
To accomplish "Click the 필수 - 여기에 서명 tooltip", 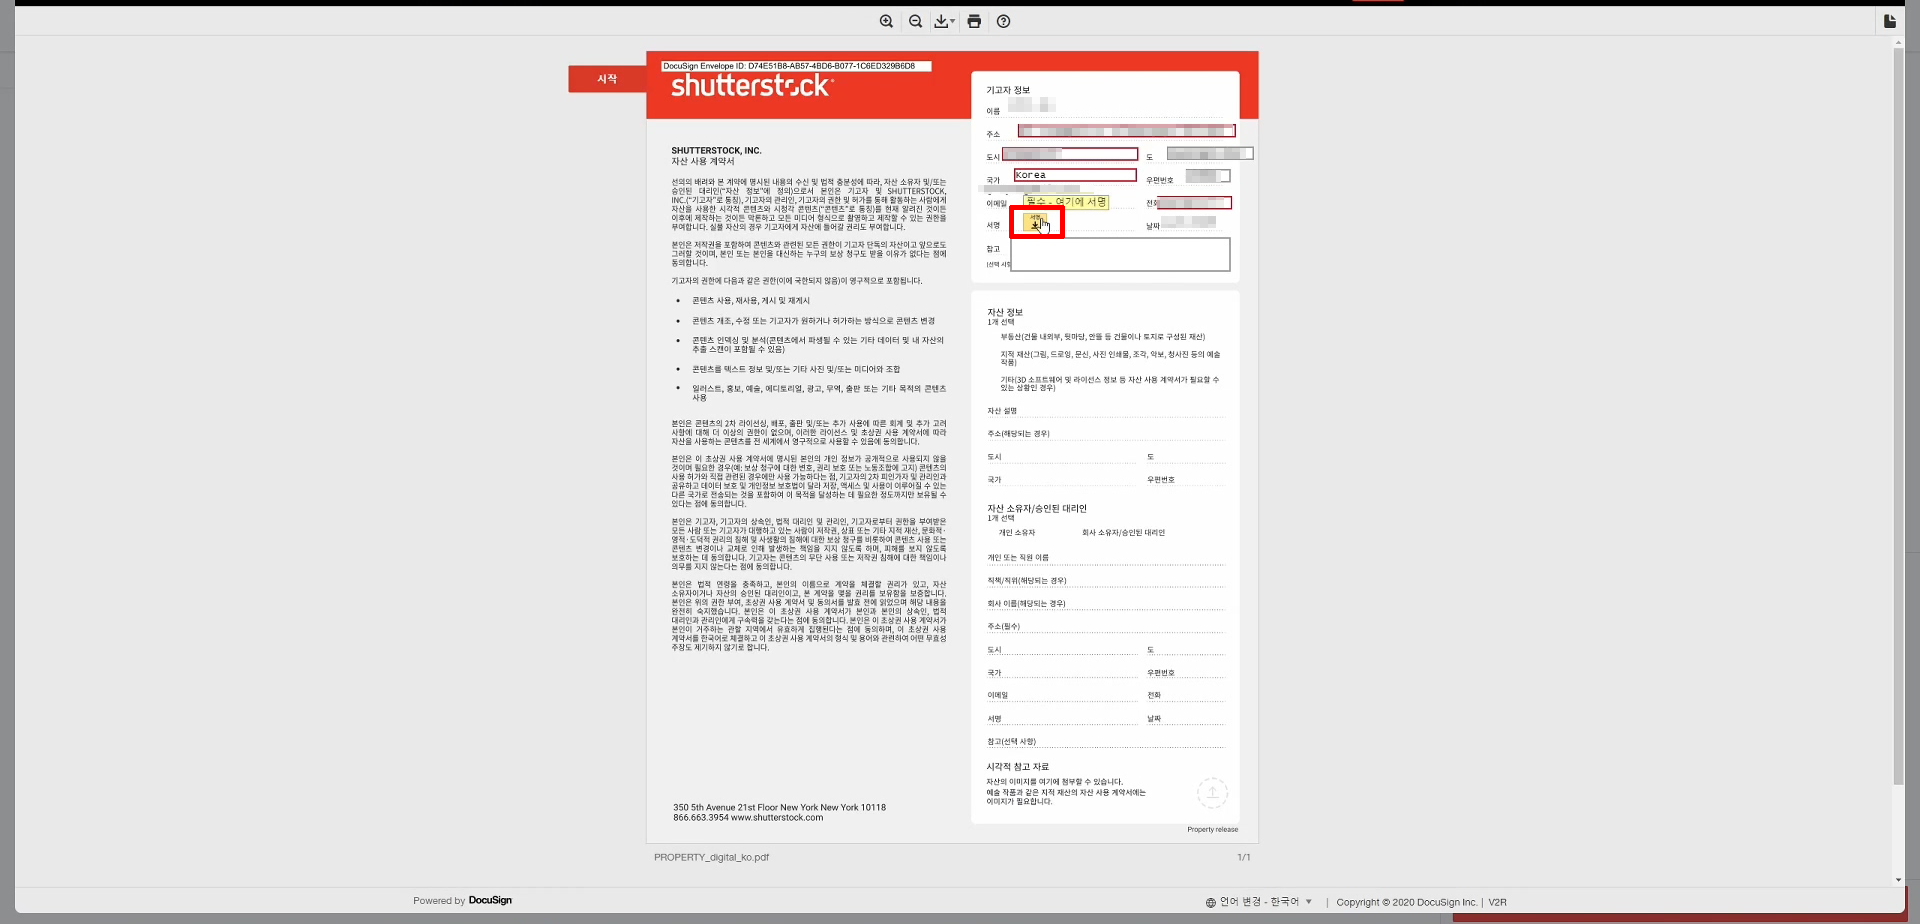I will click(x=1066, y=202).
